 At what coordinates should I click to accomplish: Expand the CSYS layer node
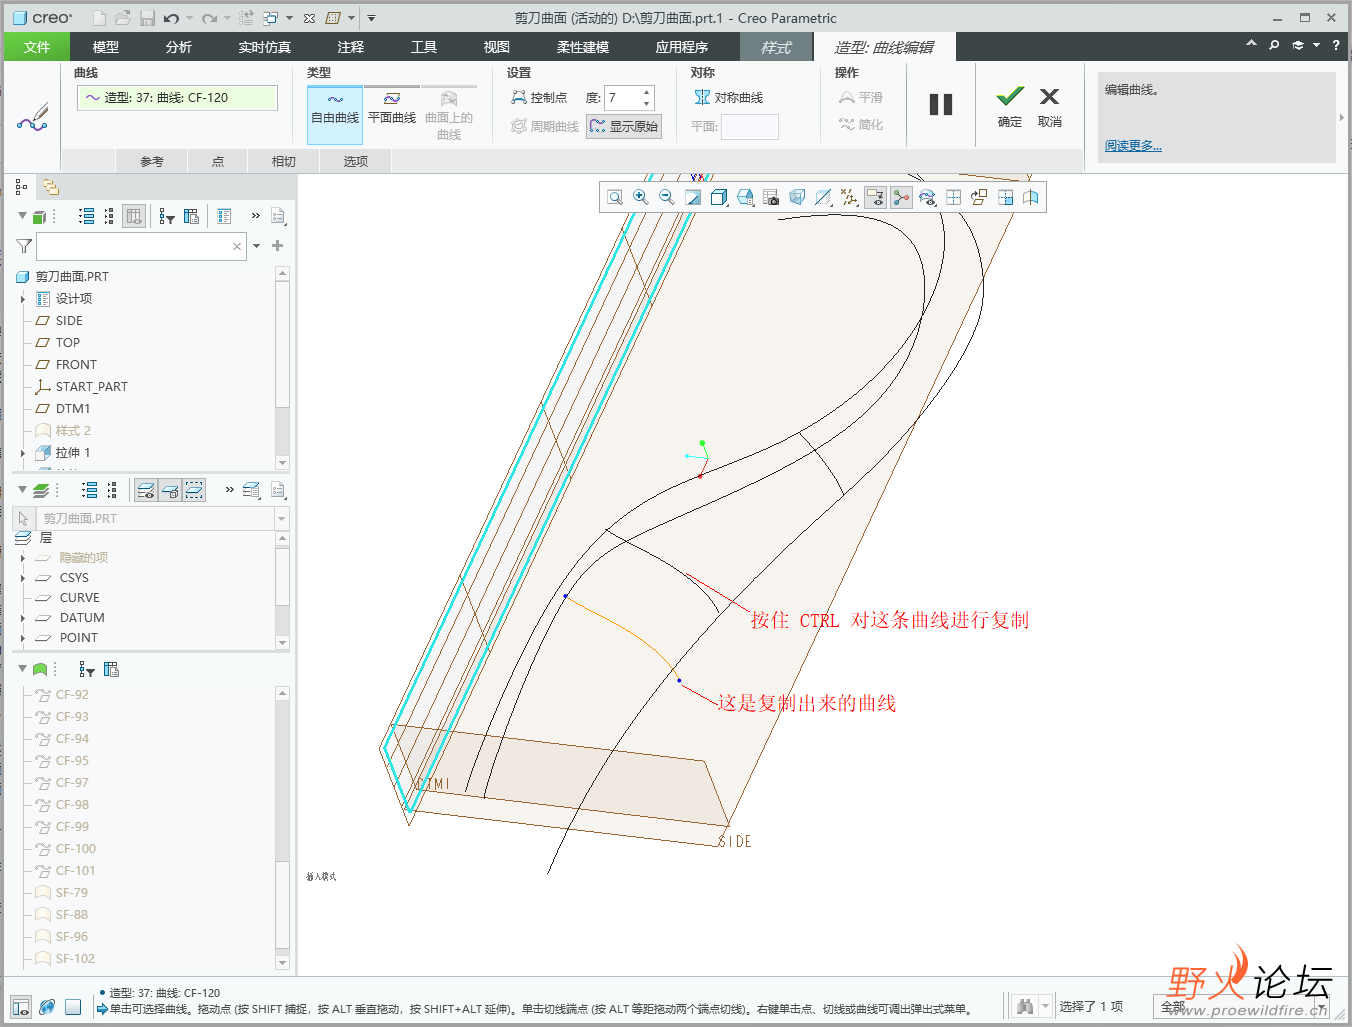coord(23,578)
